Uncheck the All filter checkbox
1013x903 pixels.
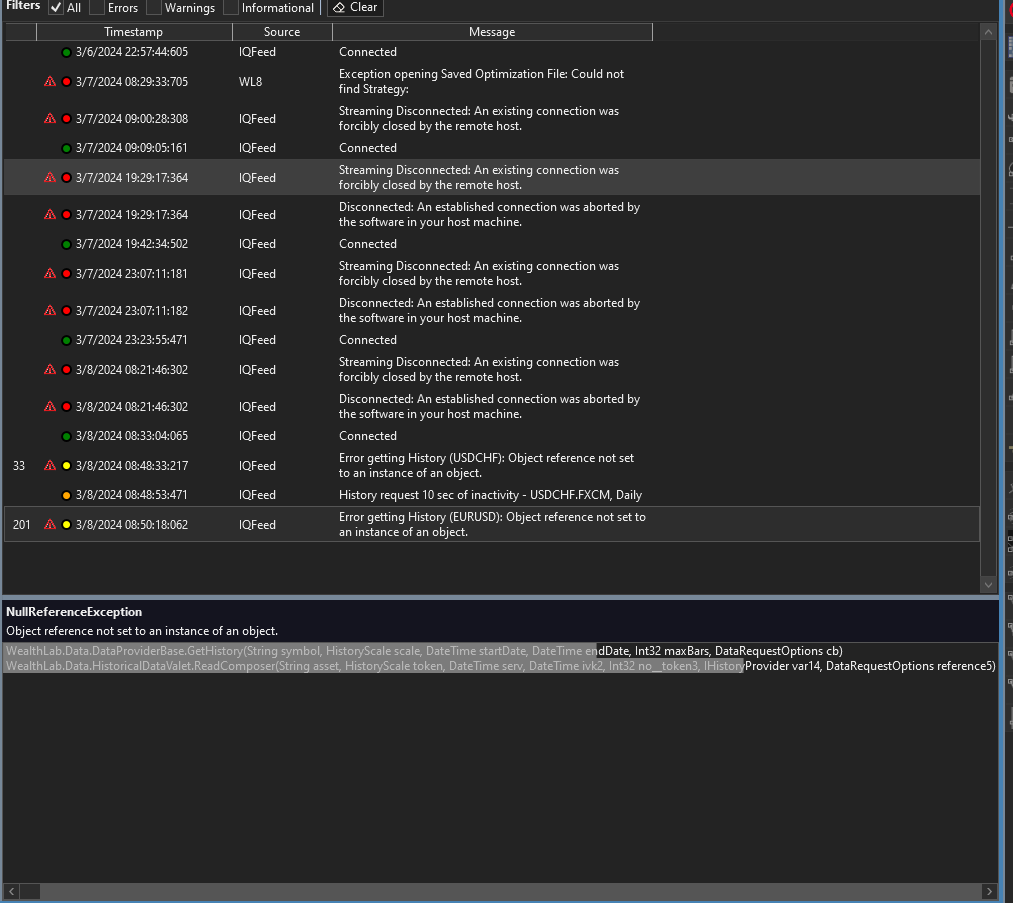click(56, 8)
